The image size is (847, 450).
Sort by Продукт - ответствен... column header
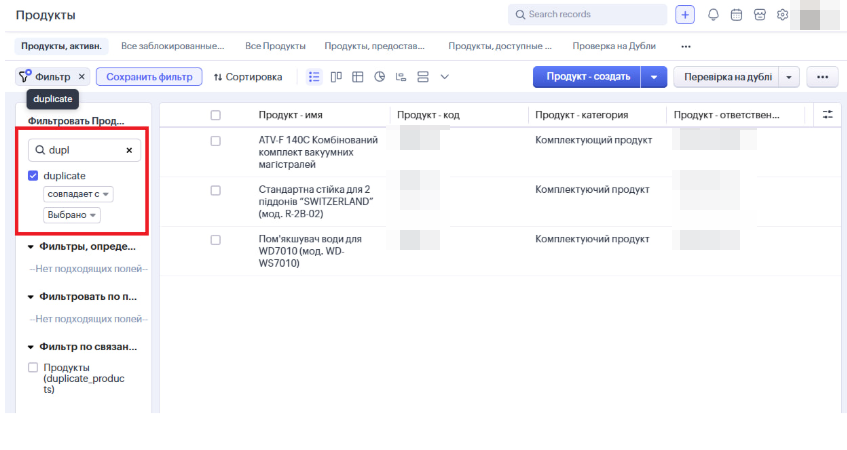click(727, 115)
